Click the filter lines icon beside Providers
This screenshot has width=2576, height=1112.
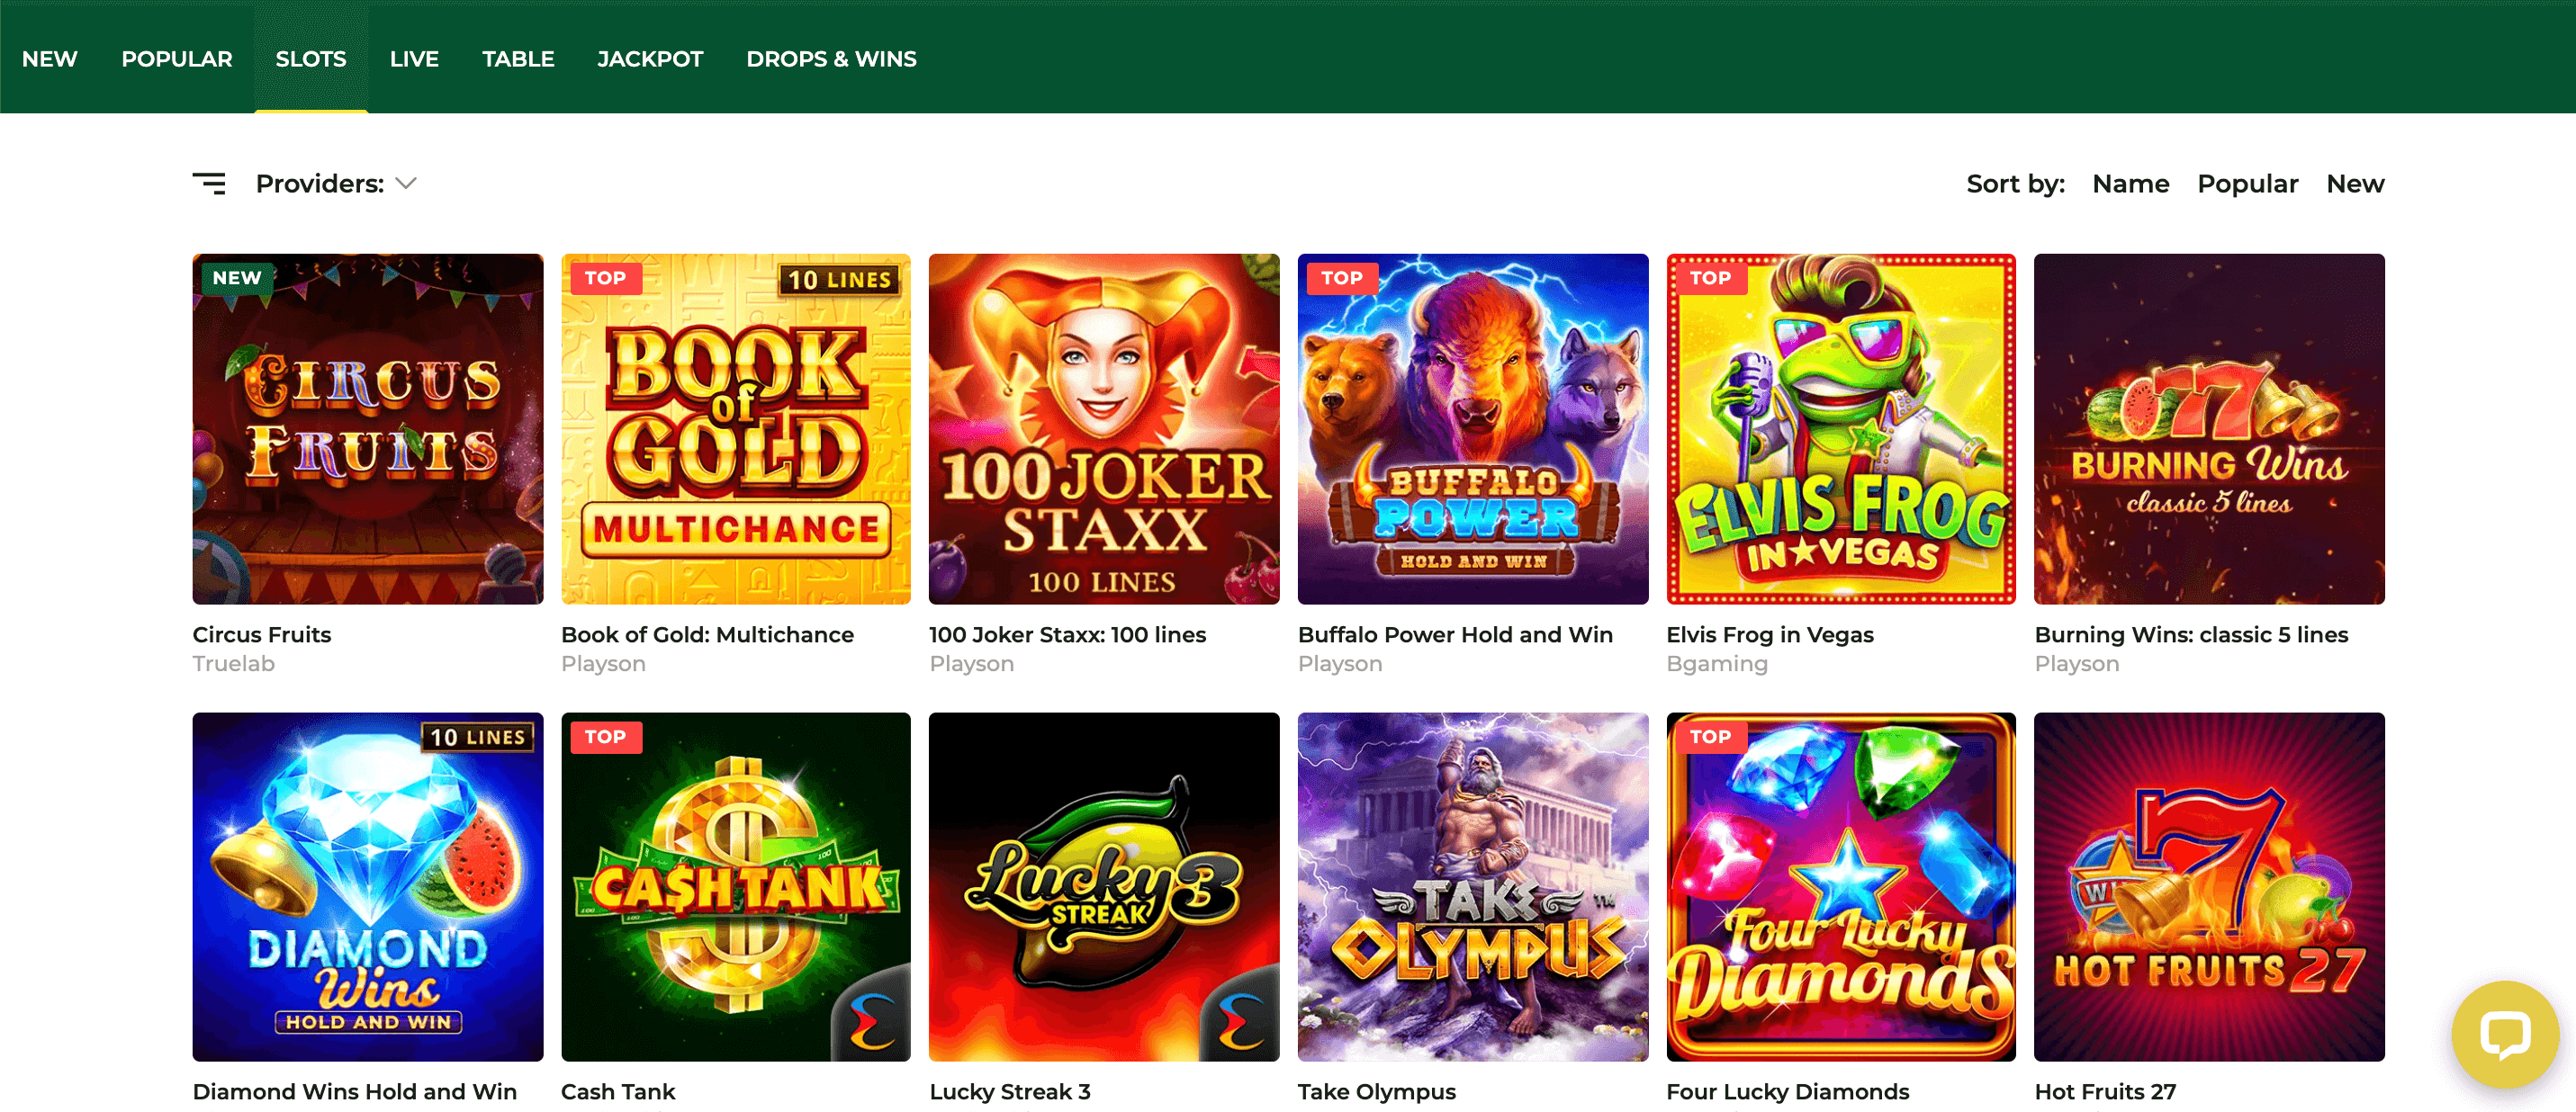(209, 184)
